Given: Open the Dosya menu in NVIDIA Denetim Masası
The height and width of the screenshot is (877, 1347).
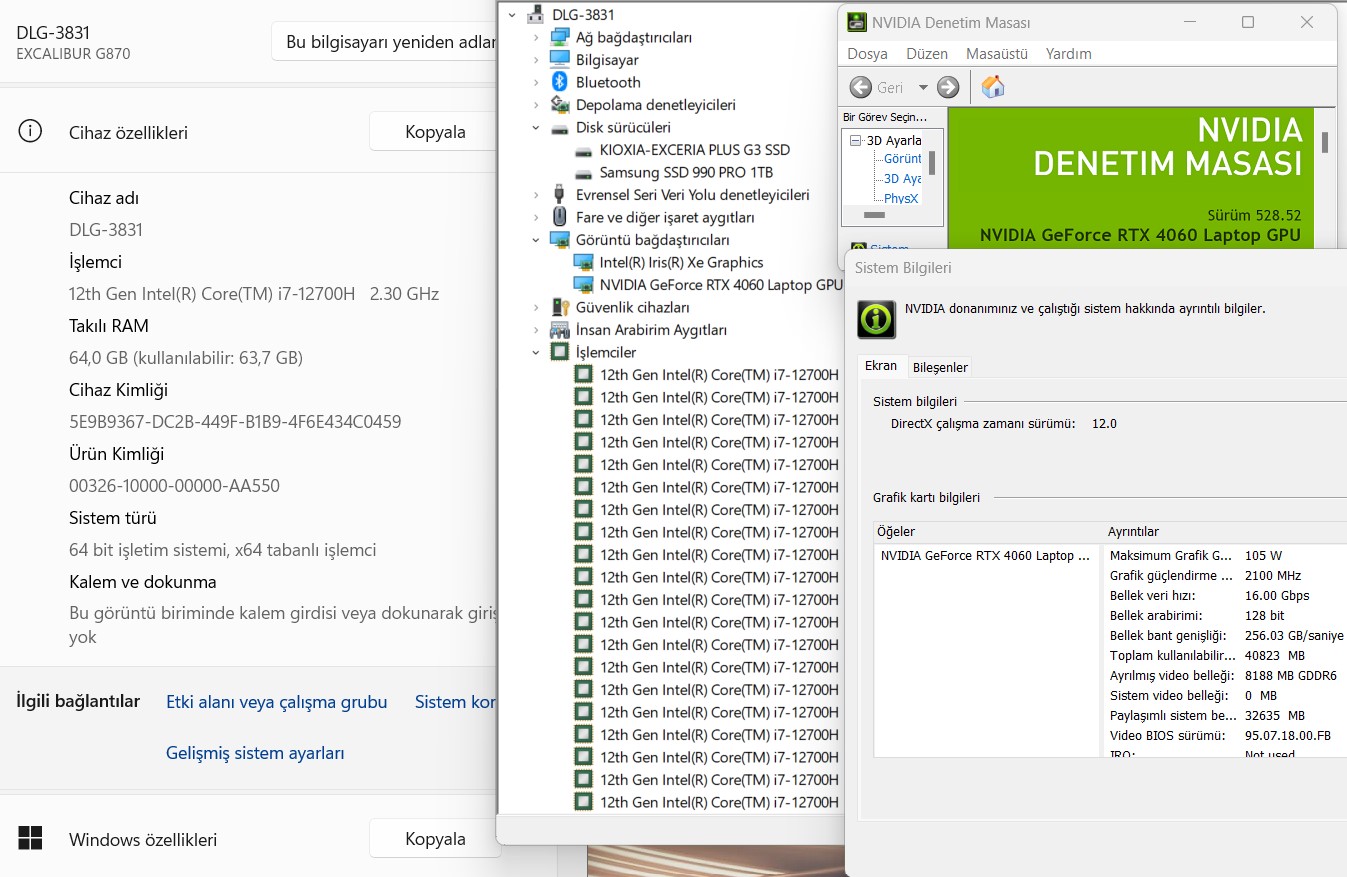Looking at the screenshot, I should 867,54.
